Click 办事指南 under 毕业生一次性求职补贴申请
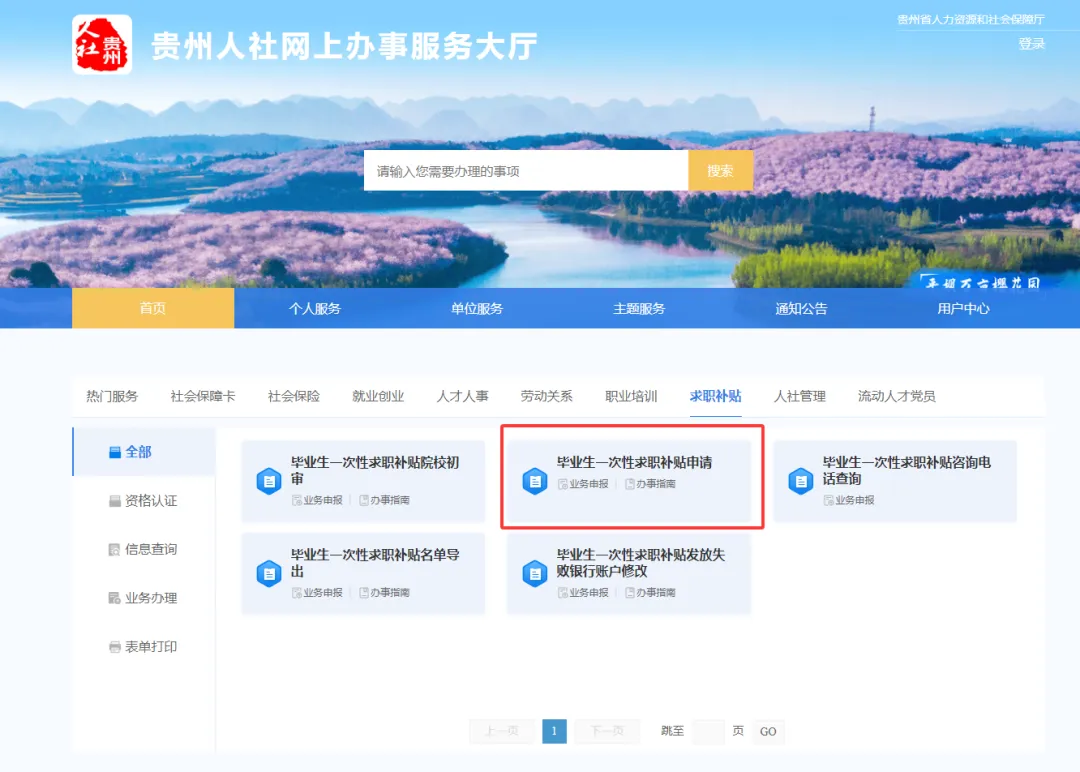Viewport: 1080px width, 772px height. pos(650,484)
